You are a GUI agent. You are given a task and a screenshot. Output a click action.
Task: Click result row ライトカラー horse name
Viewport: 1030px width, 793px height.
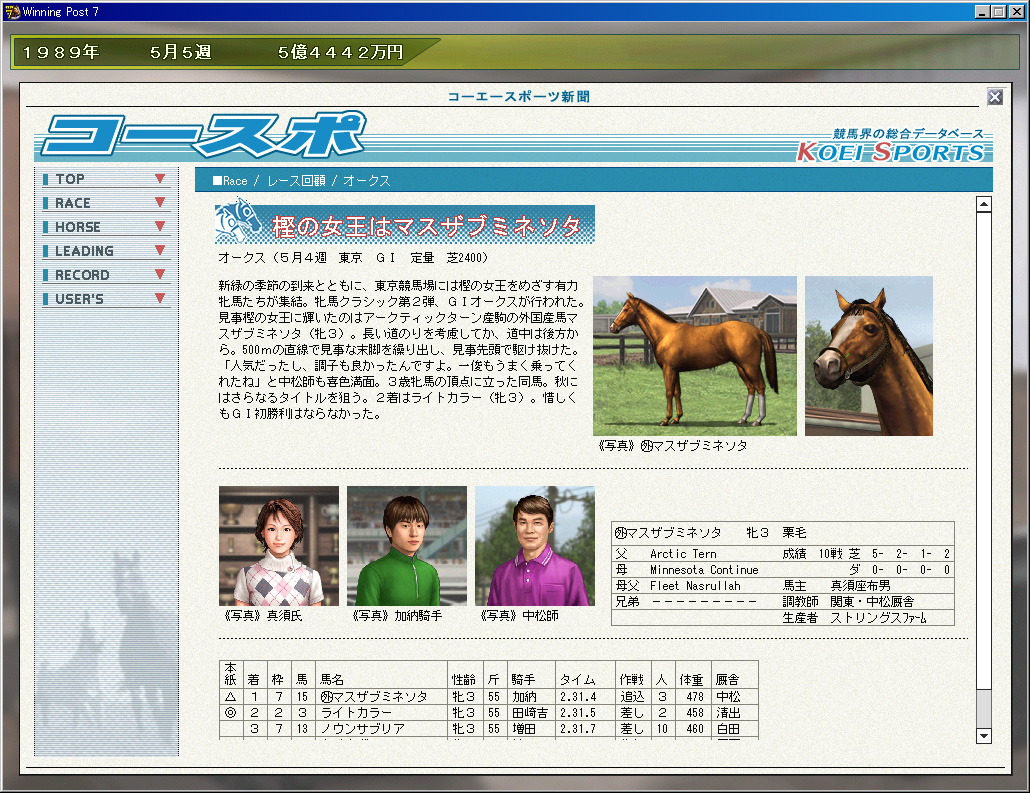355,712
